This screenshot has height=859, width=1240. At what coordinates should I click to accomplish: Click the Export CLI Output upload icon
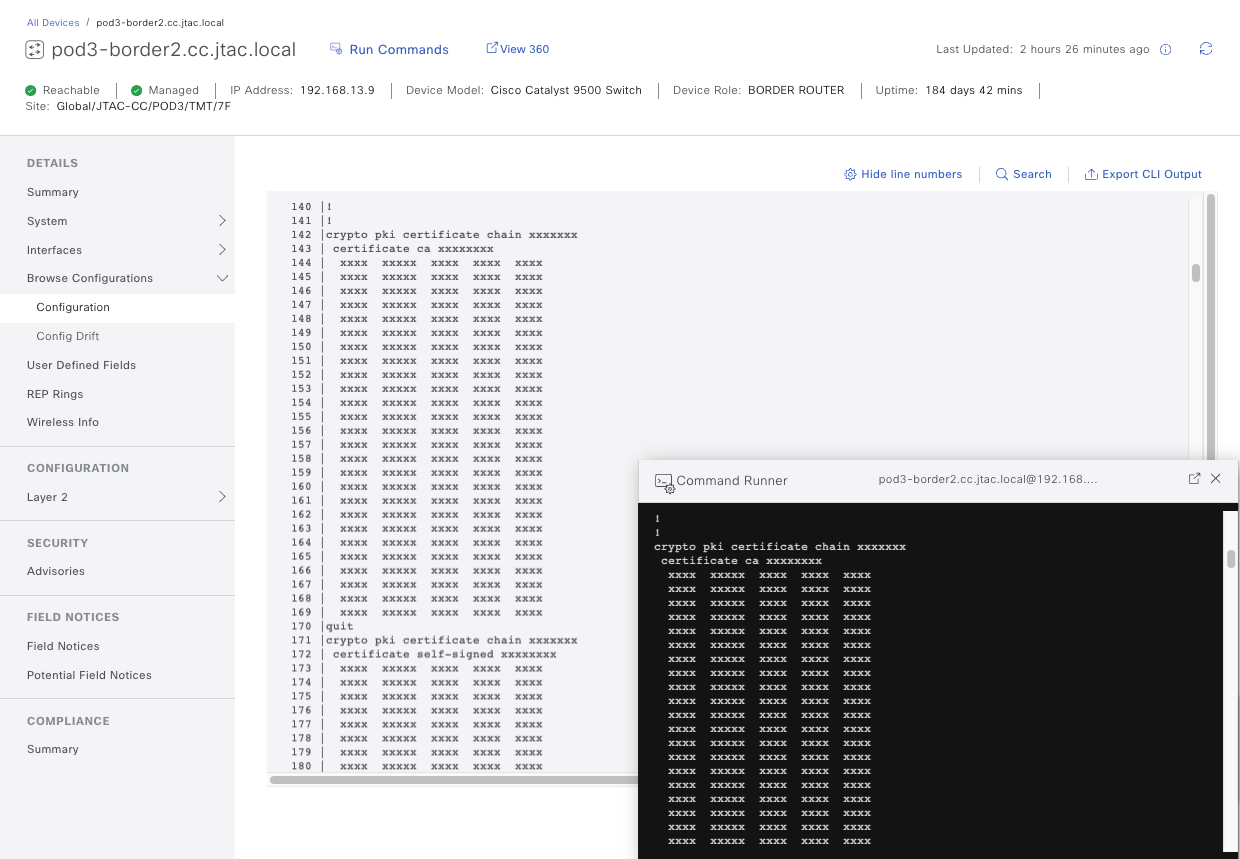click(1091, 174)
